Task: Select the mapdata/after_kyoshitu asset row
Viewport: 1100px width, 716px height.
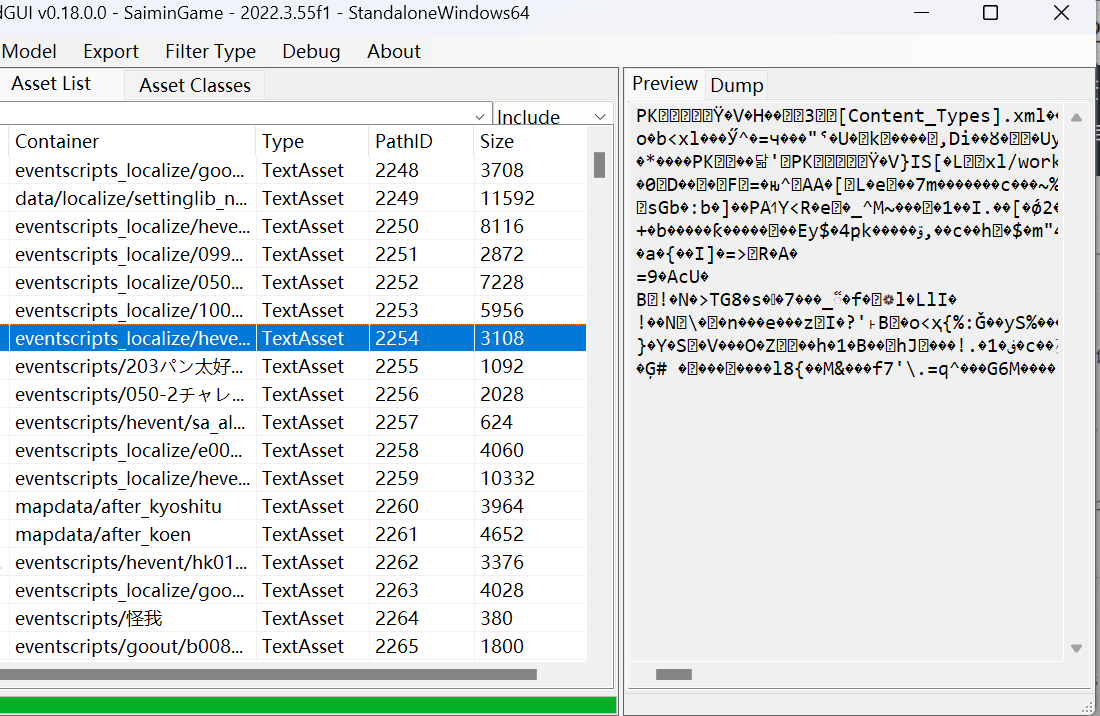Action: pyautogui.click(x=118, y=506)
